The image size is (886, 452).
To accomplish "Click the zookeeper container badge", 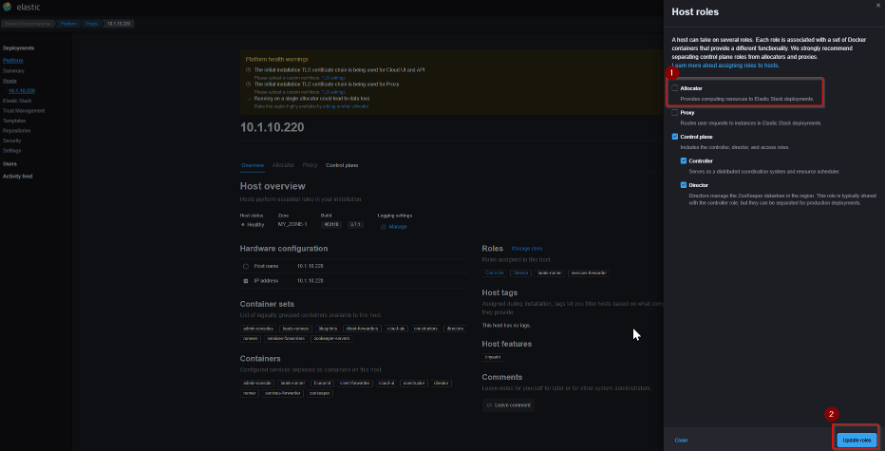I will (320, 393).
